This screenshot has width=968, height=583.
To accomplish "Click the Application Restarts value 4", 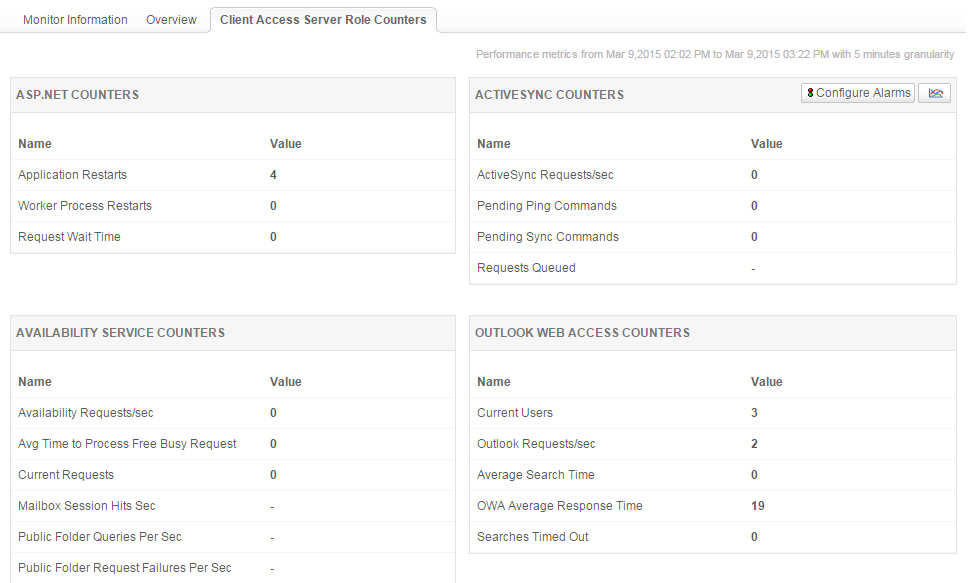I will pos(273,175).
